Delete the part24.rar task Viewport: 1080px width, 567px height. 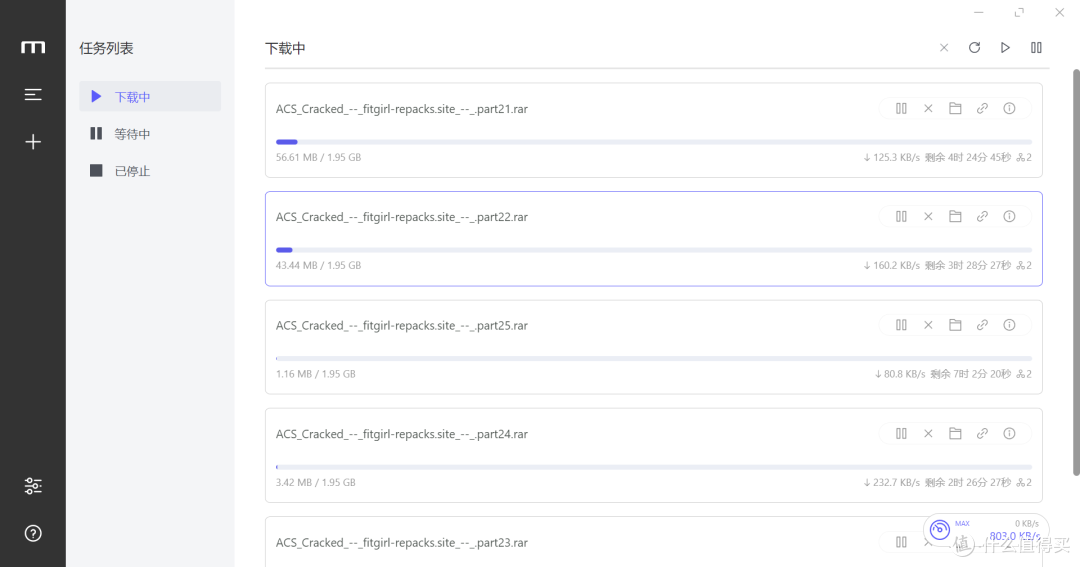click(x=928, y=433)
